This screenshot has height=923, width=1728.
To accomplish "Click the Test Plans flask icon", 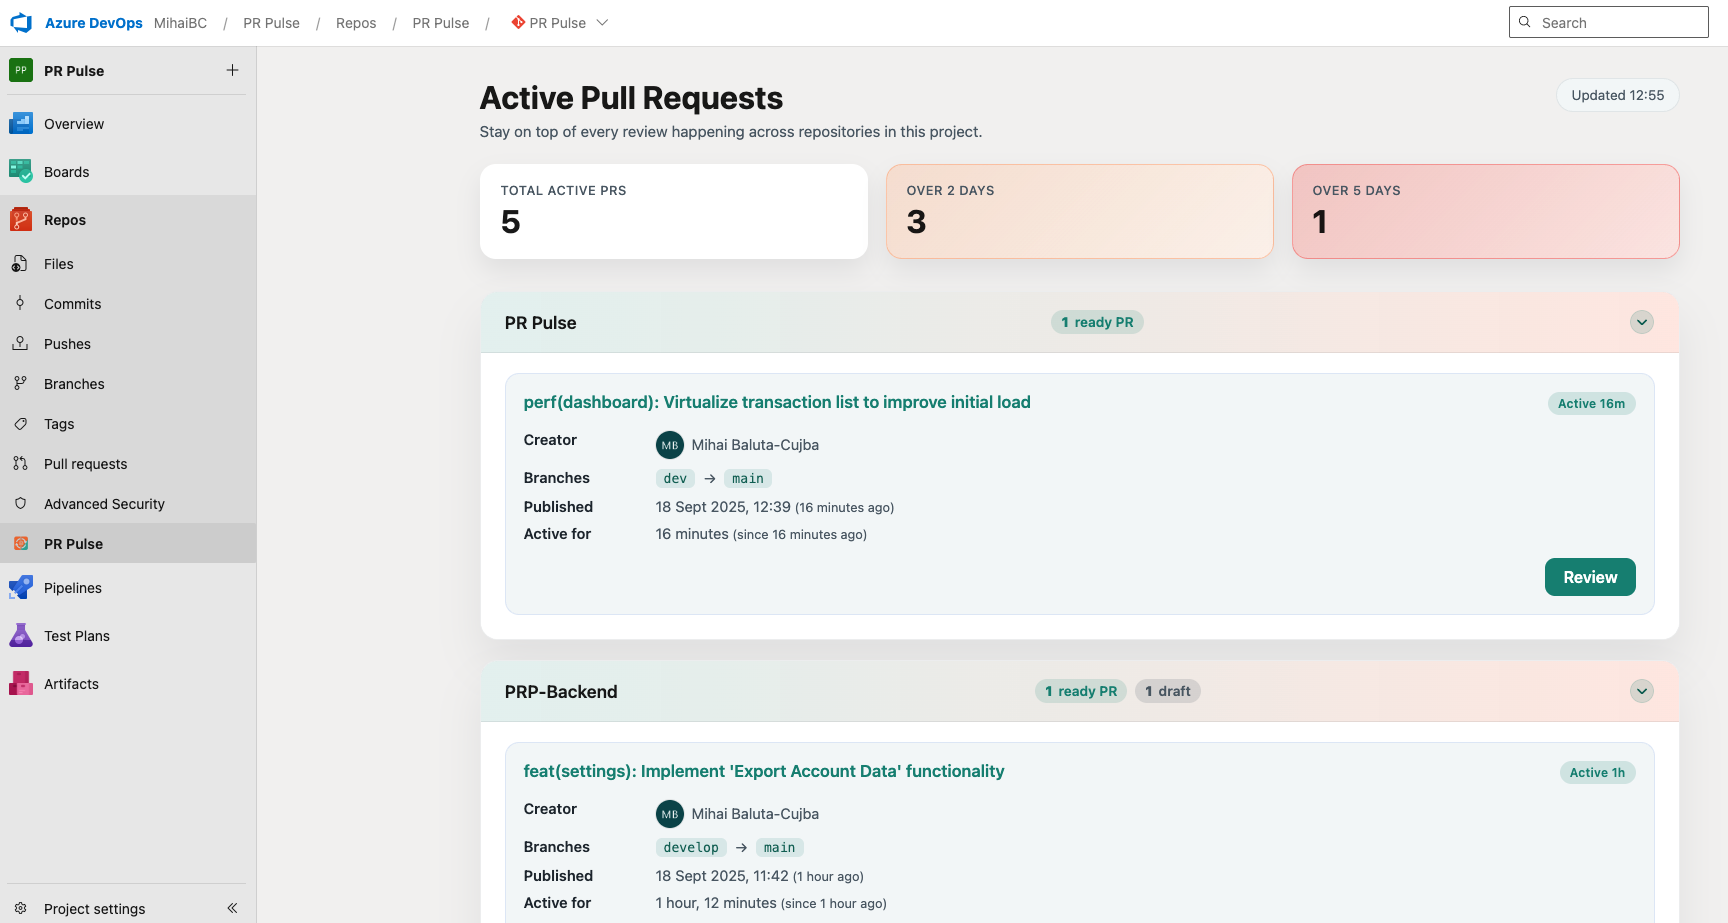I will point(21,636).
